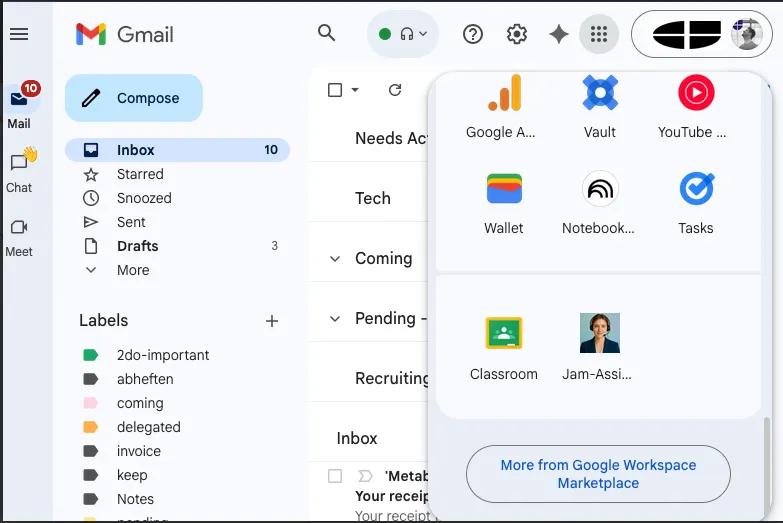Click the apps panel scrollbar
Viewport: 783px width, 523px height.
pos(767,467)
